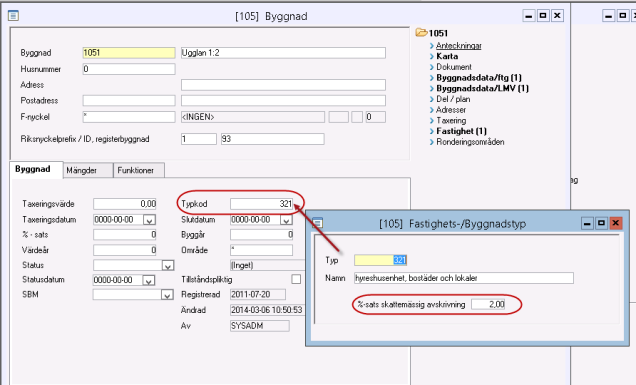Open the Taxeringsdatum date dropdown
The width and height of the screenshot is (636, 385).
149,220
